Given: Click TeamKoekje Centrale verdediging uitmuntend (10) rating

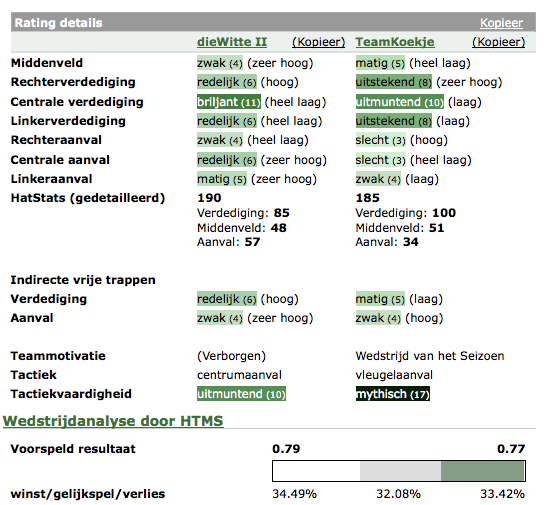Looking at the screenshot, I should pos(400,102).
